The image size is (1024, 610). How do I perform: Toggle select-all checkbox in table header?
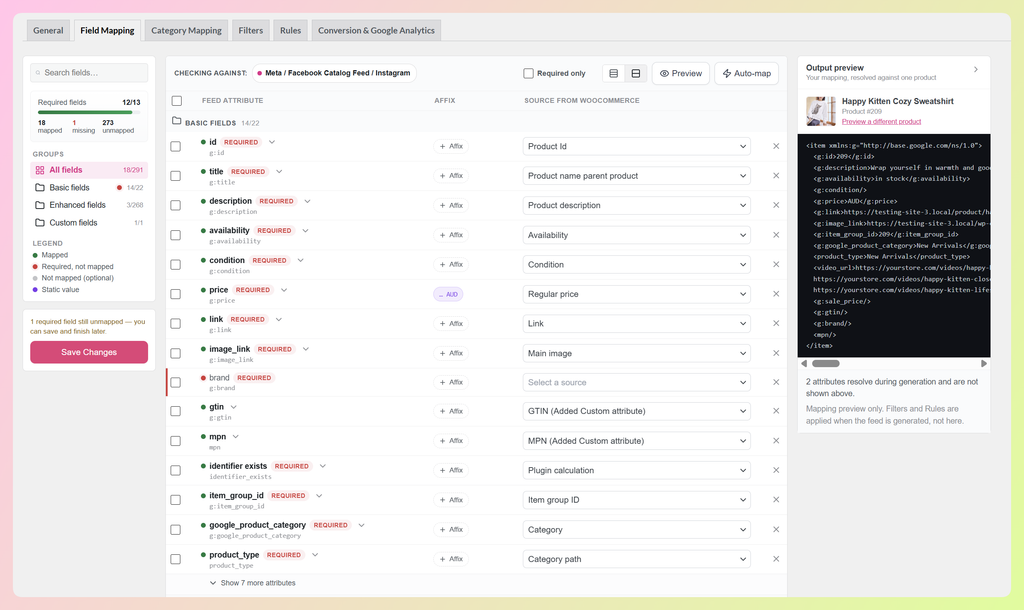pyautogui.click(x=176, y=101)
